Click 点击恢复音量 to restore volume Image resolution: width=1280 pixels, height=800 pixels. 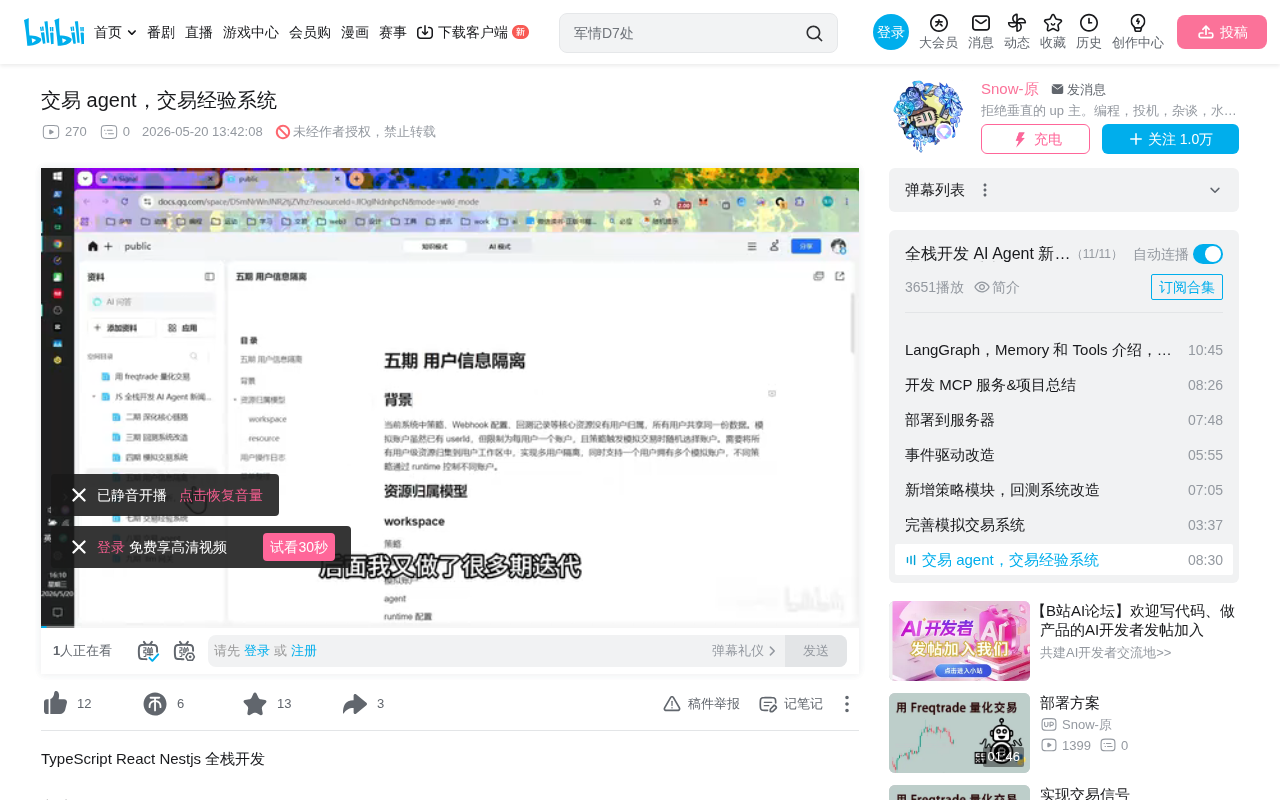pos(221,495)
